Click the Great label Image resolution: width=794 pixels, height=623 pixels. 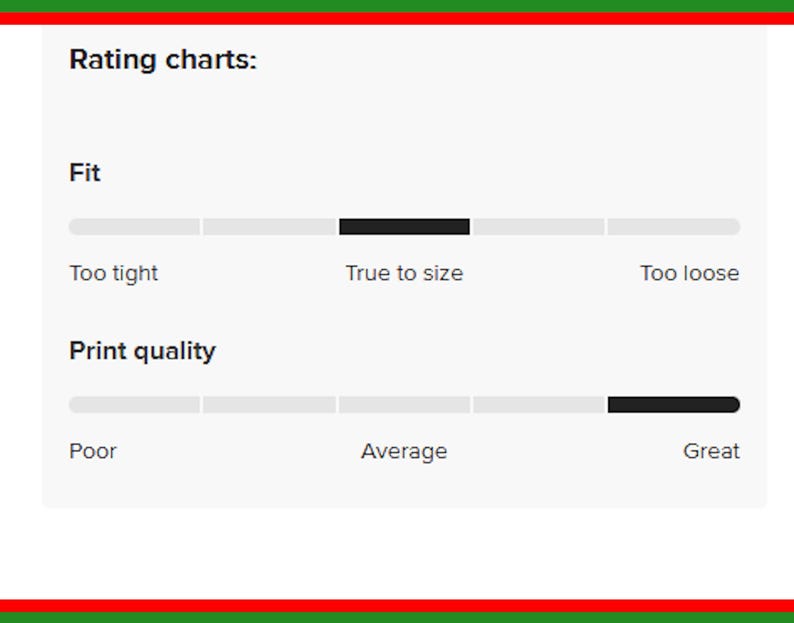pyautogui.click(x=711, y=451)
